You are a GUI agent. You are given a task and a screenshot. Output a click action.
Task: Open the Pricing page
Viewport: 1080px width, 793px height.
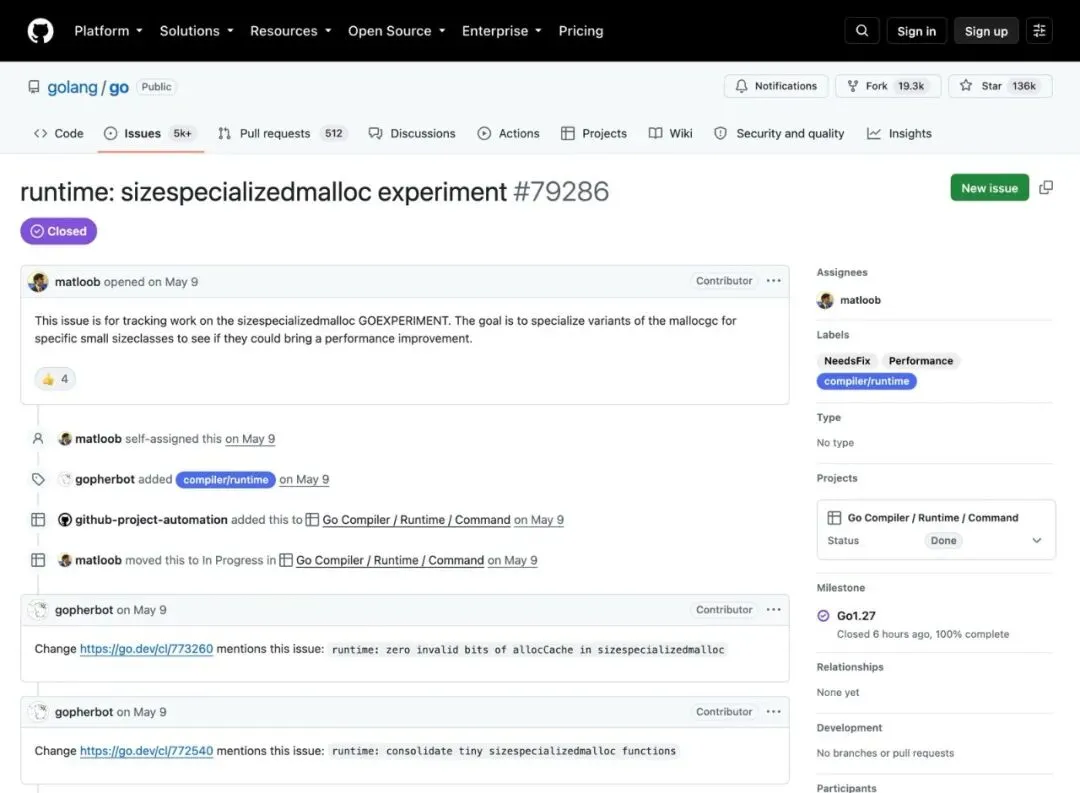coord(581,31)
